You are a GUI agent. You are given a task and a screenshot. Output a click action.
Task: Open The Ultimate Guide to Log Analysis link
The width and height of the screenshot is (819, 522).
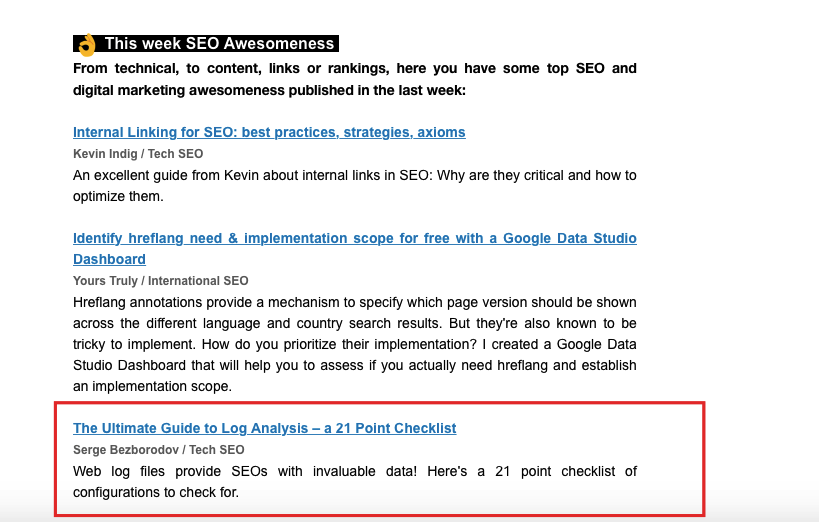pos(264,428)
